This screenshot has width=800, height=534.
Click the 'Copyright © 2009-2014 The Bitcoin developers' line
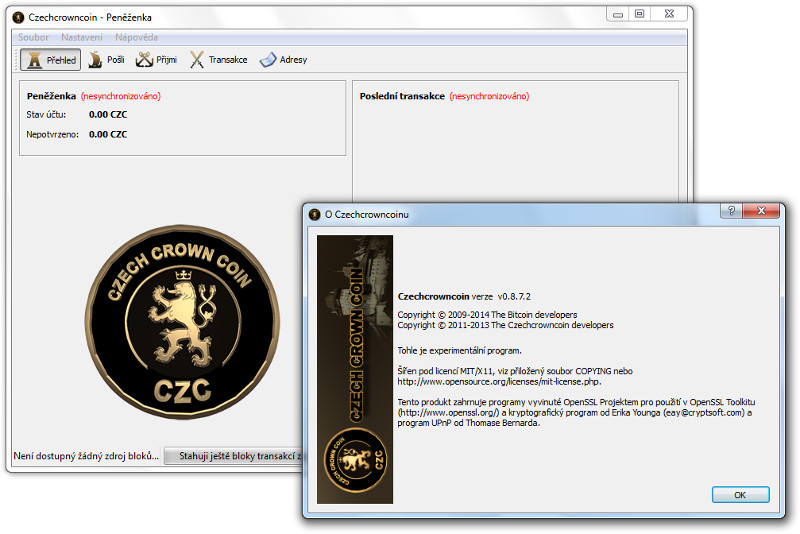pyautogui.click(x=487, y=315)
